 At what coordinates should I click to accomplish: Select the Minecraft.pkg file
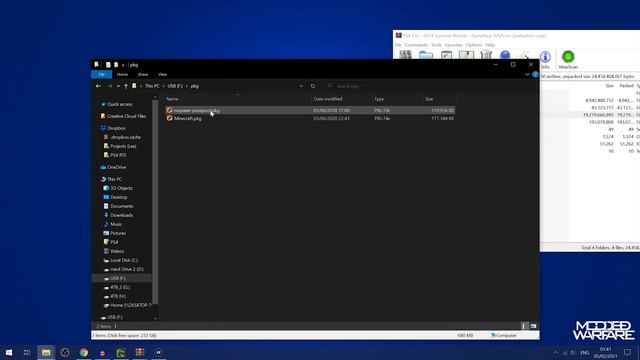[188, 118]
